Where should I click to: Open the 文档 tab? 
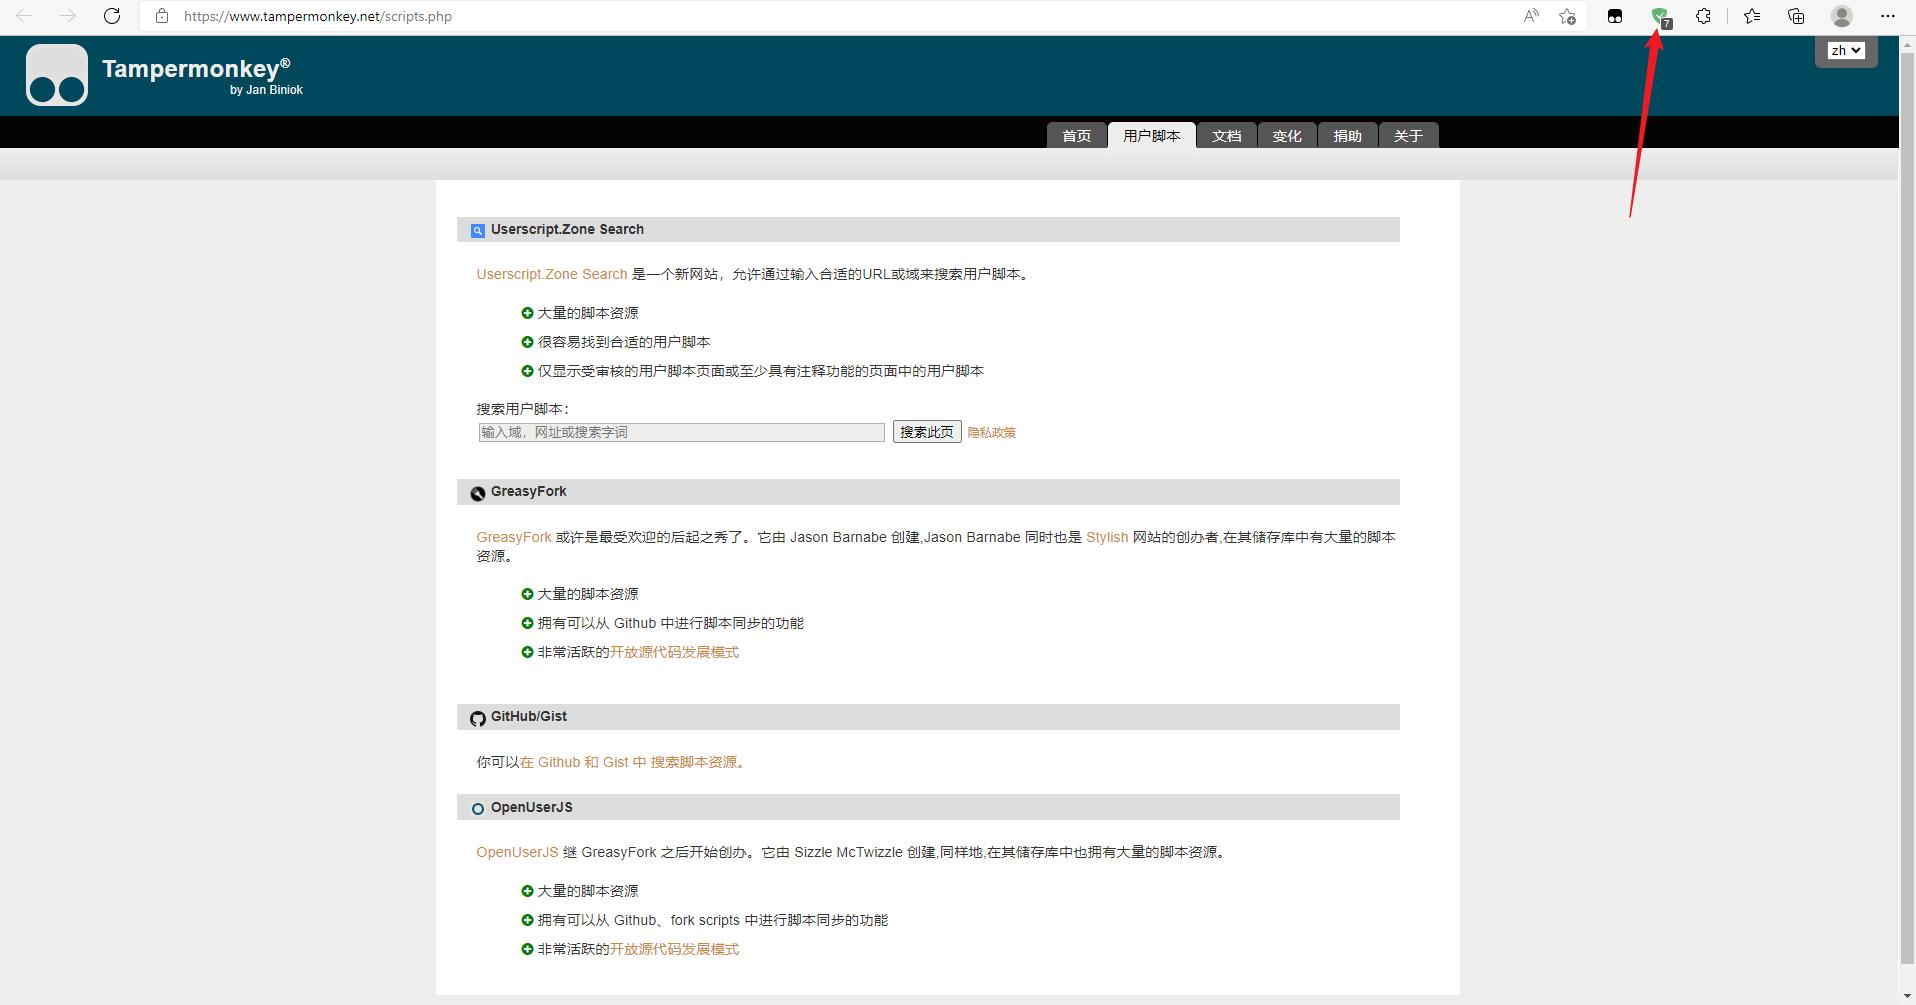tap(1227, 135)
